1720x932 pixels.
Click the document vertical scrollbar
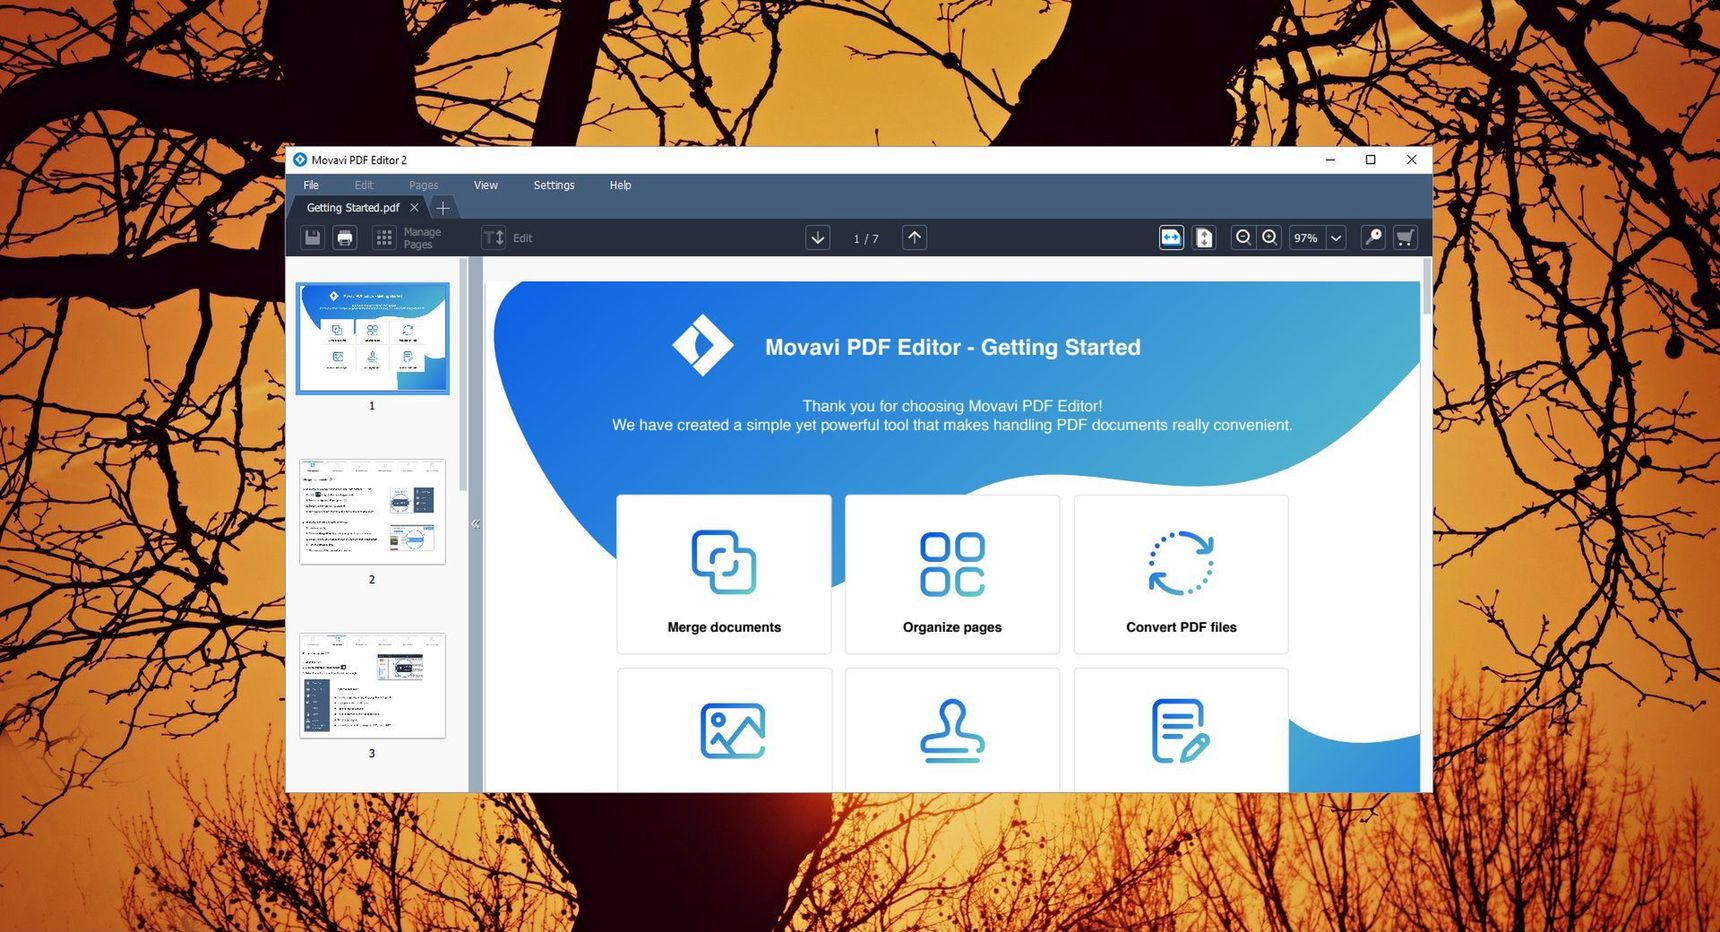tap(1426, 286)
